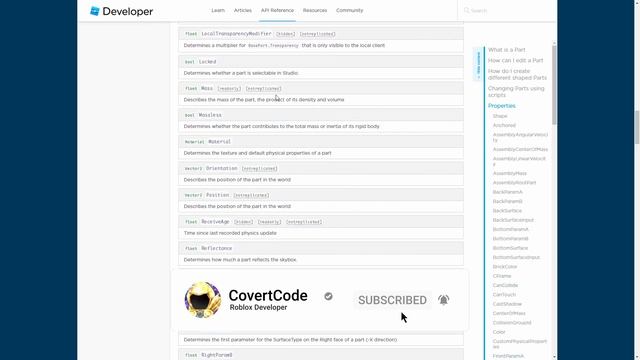Image resolution: width=640 pixels, height=360 pixels.
Task: Select CollisionGroupId in the sidebar
Action: click(x=512, y=322)
